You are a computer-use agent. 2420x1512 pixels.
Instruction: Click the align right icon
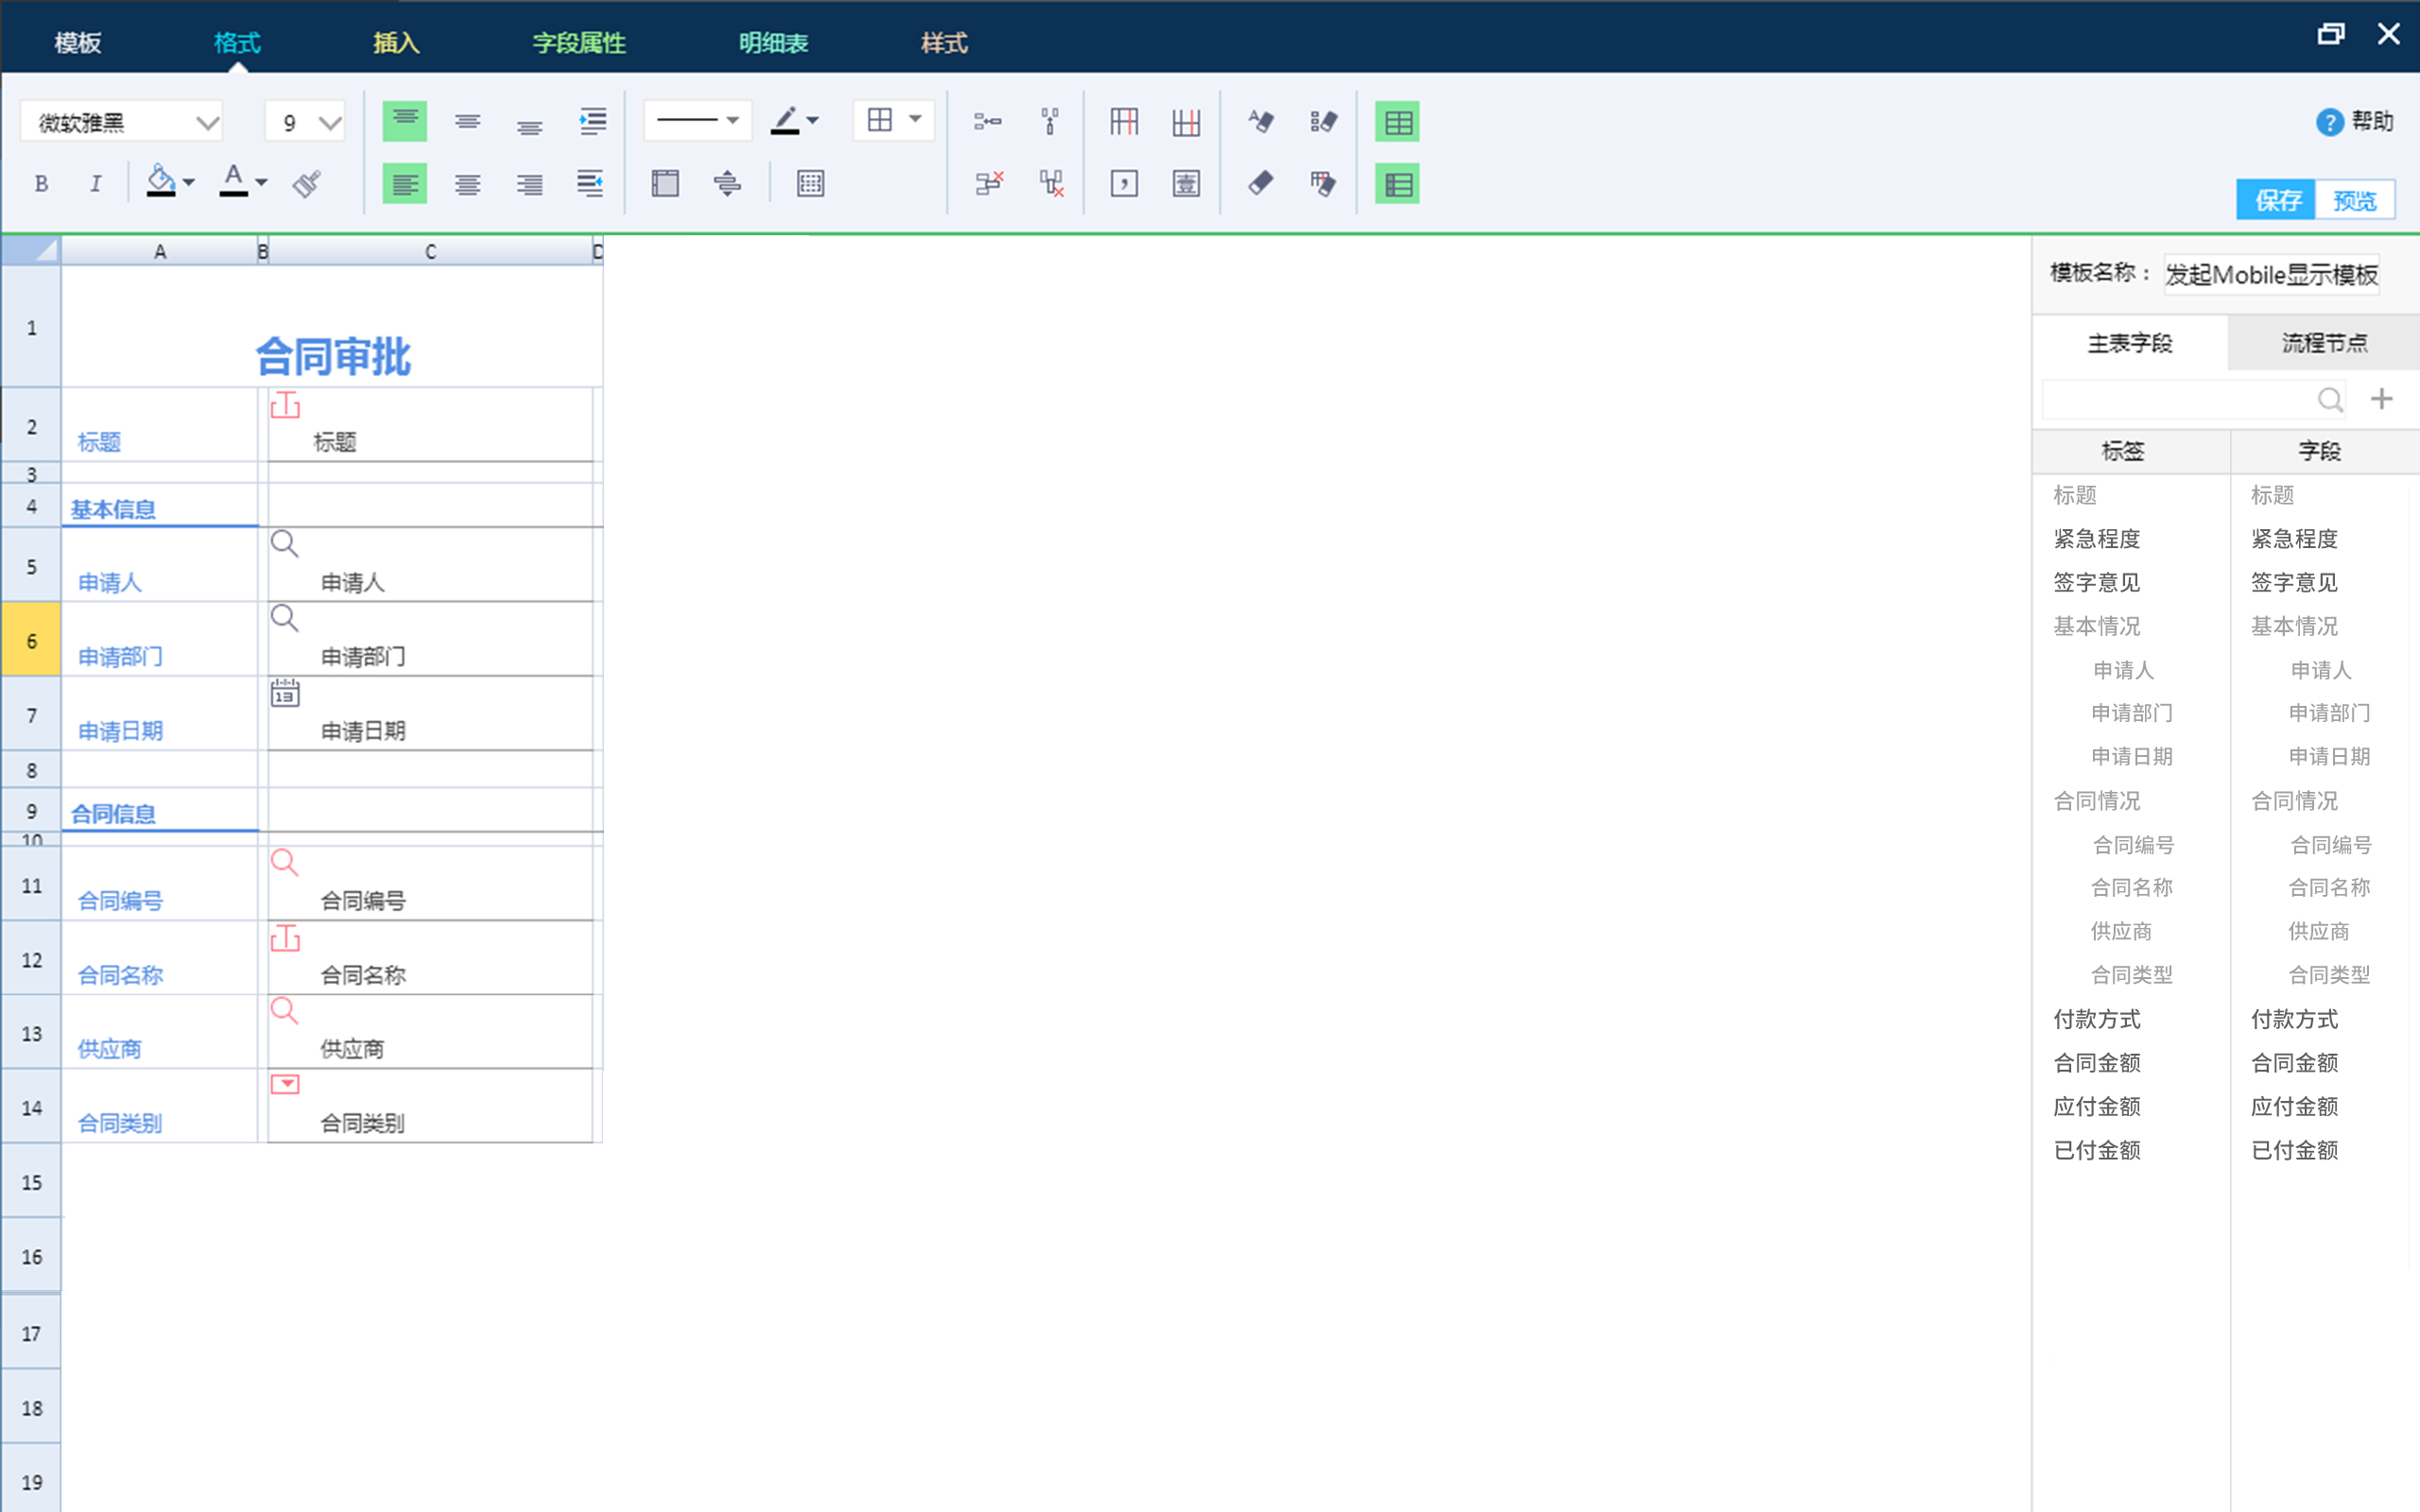point(529,184)
